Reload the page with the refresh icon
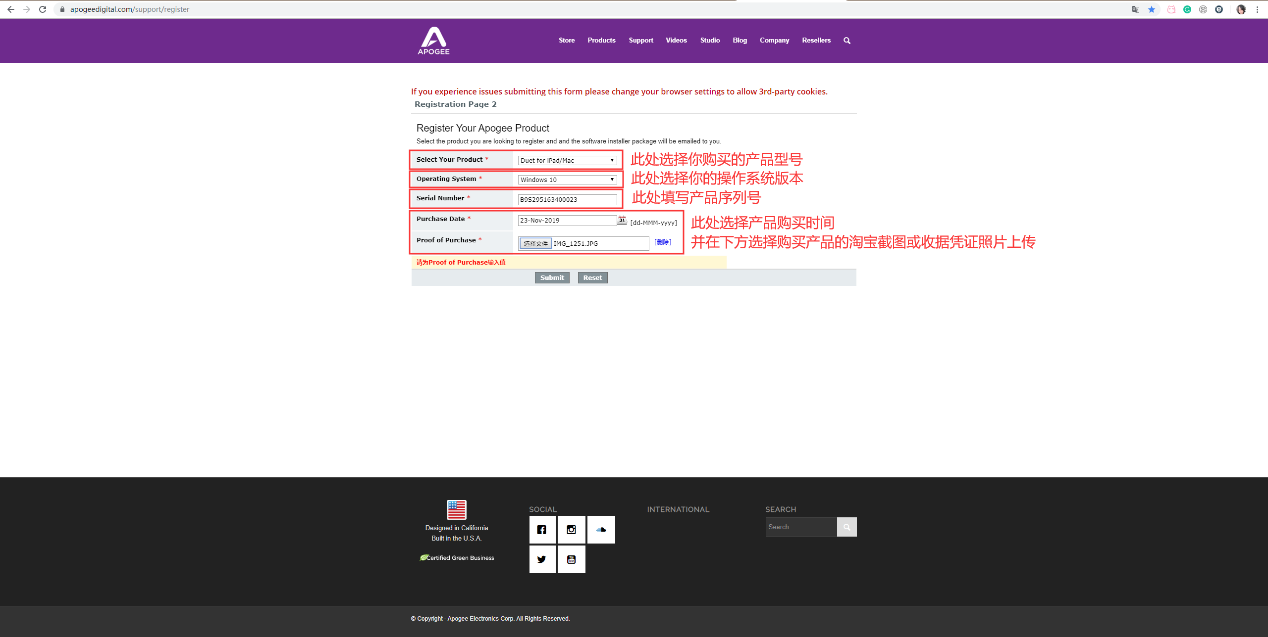 (x=42, y=9)
